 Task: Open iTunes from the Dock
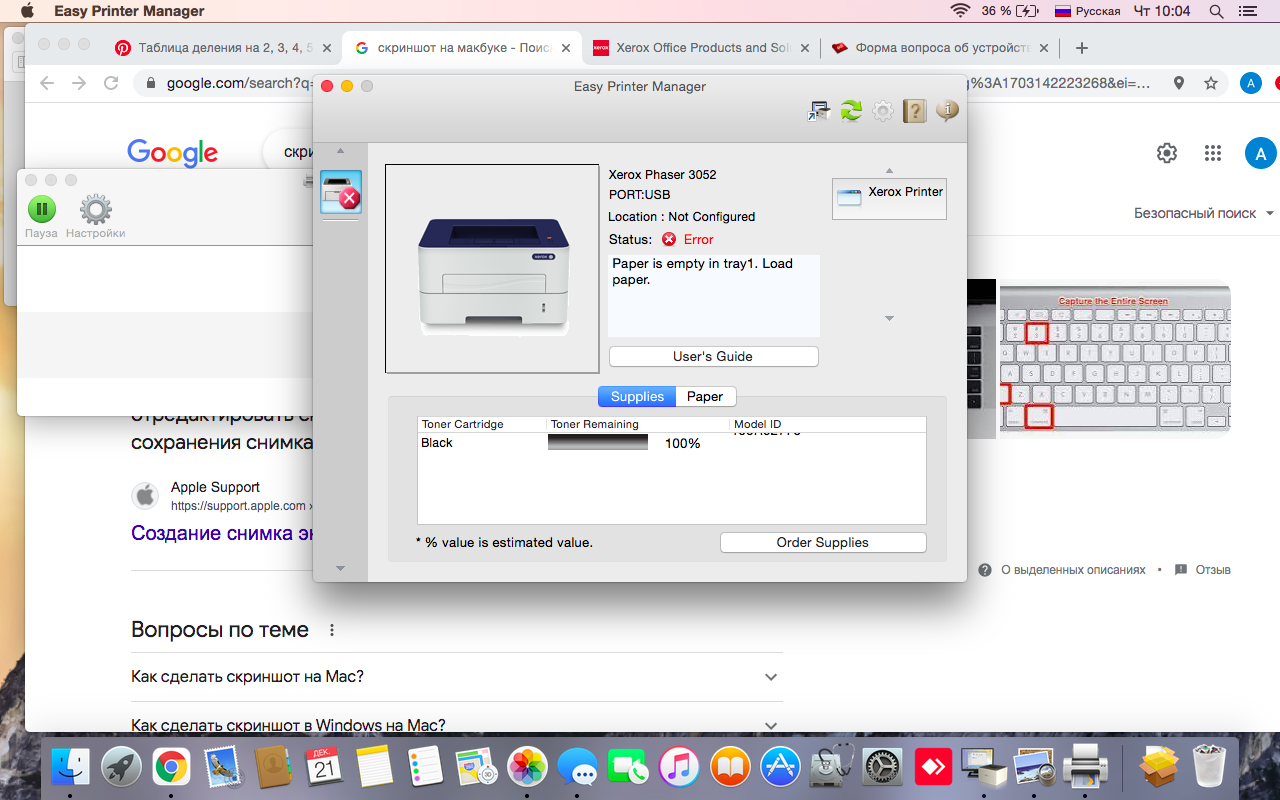click(679, 767)
